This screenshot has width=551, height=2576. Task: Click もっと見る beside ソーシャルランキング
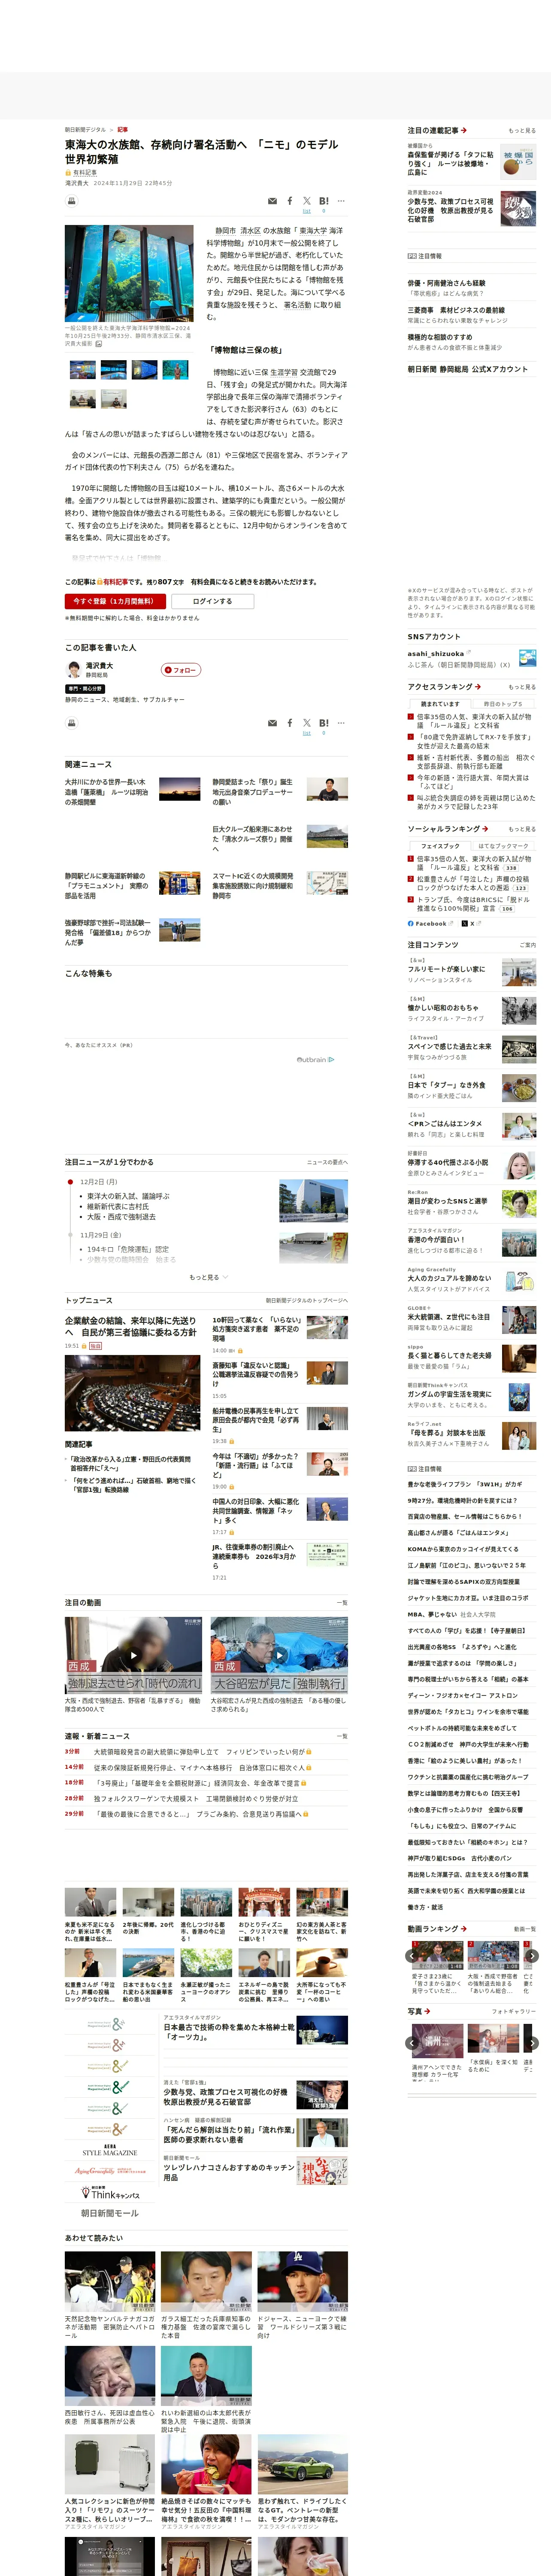pos(522,829)
